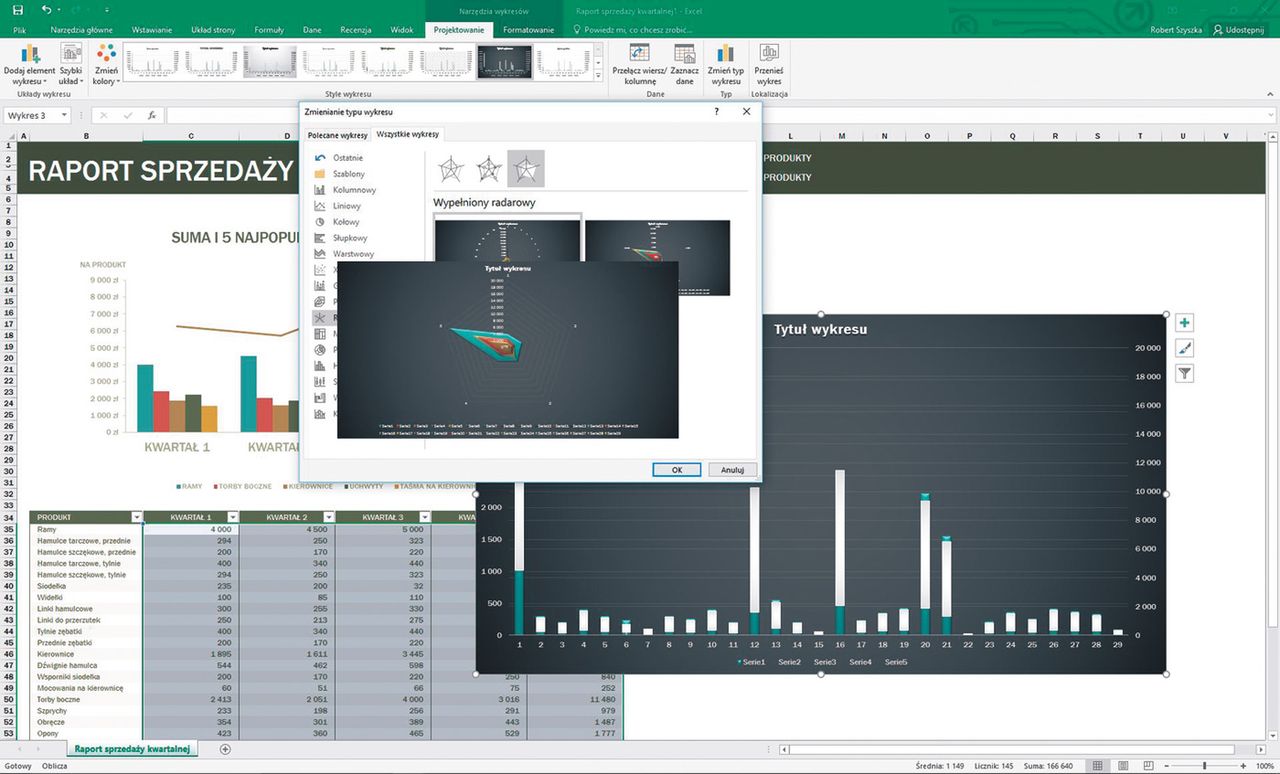
Task: Click the zoom slider handle
Action: (x=1204, y=766)
